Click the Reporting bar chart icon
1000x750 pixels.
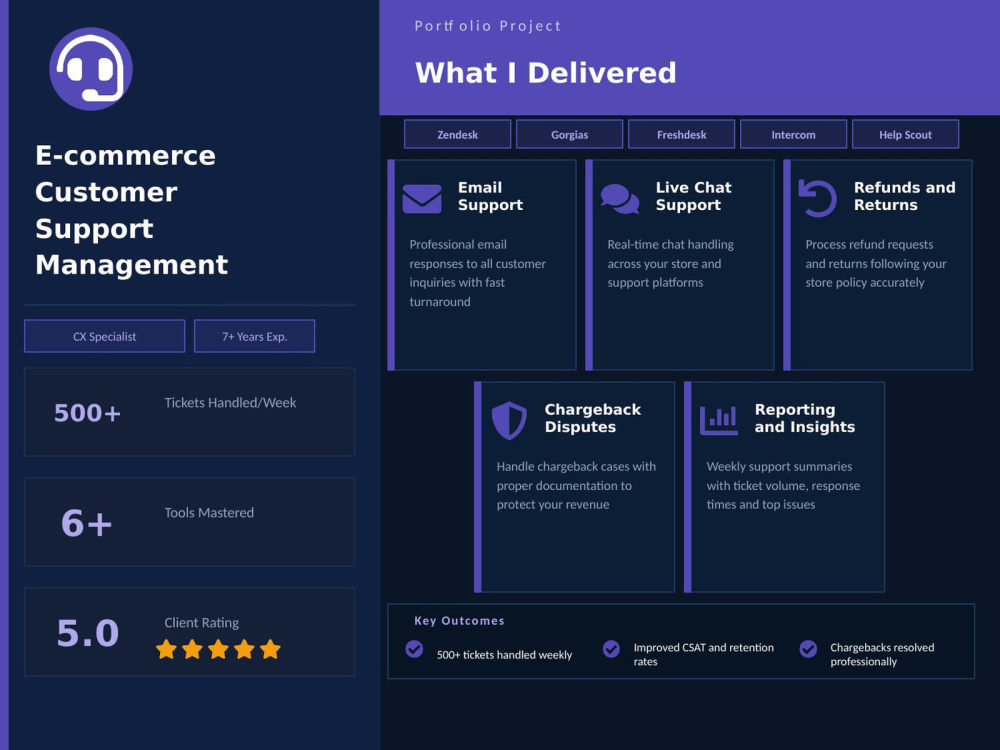coord(719,421)
